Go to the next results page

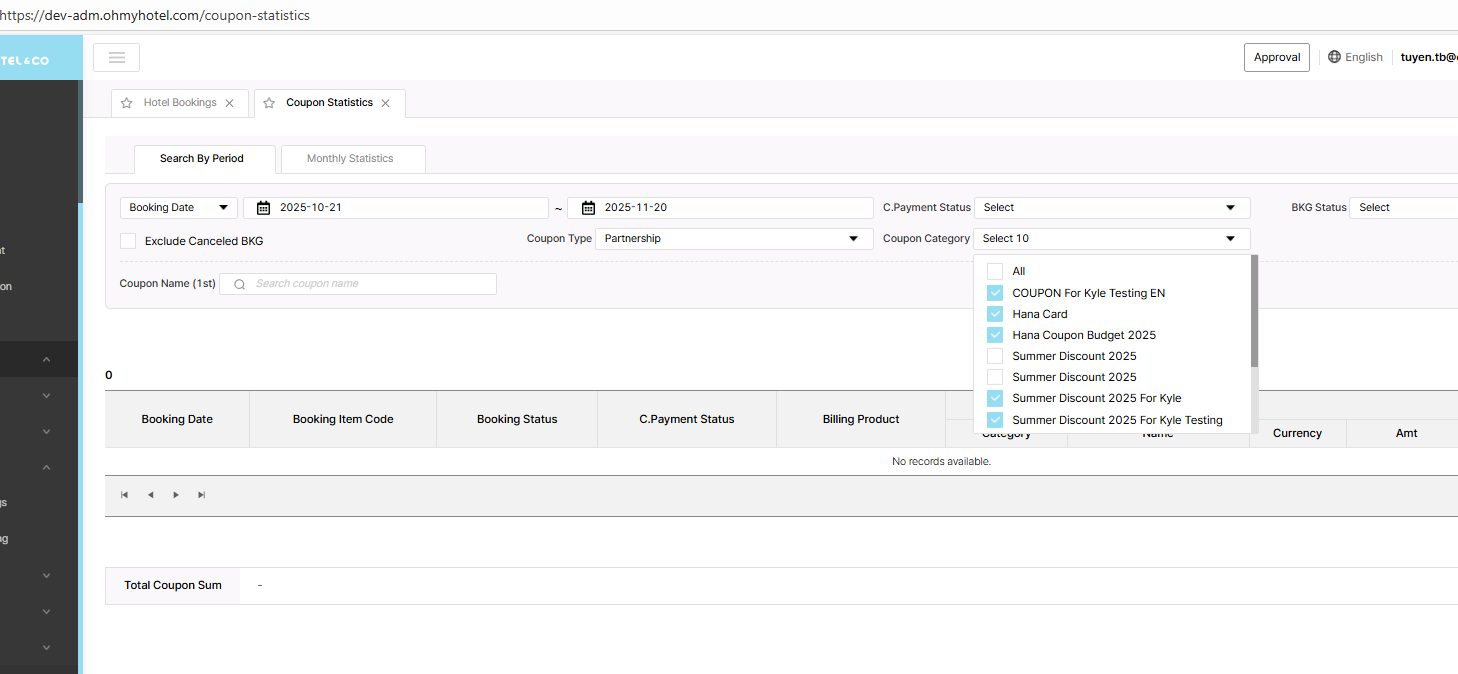tap(176, 495)
